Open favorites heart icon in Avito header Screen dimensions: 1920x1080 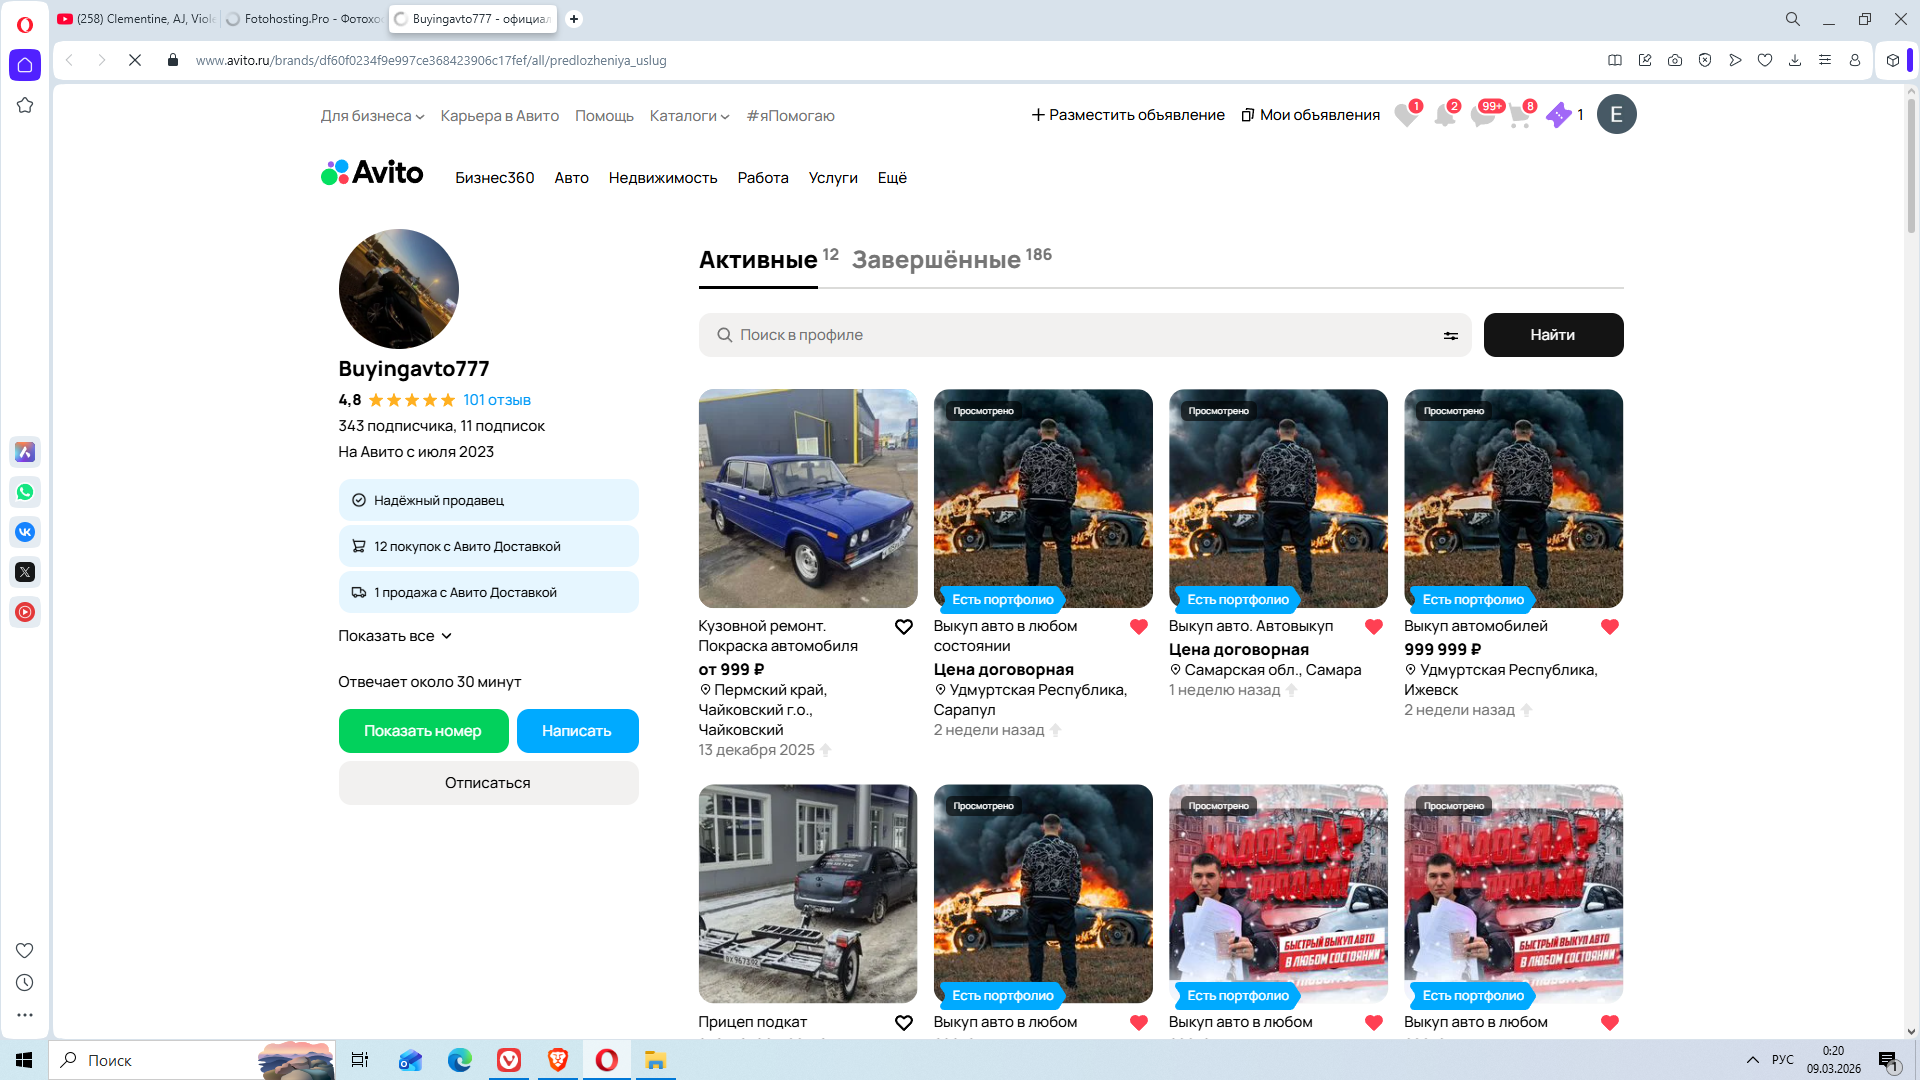click(x=1405, y=116)
